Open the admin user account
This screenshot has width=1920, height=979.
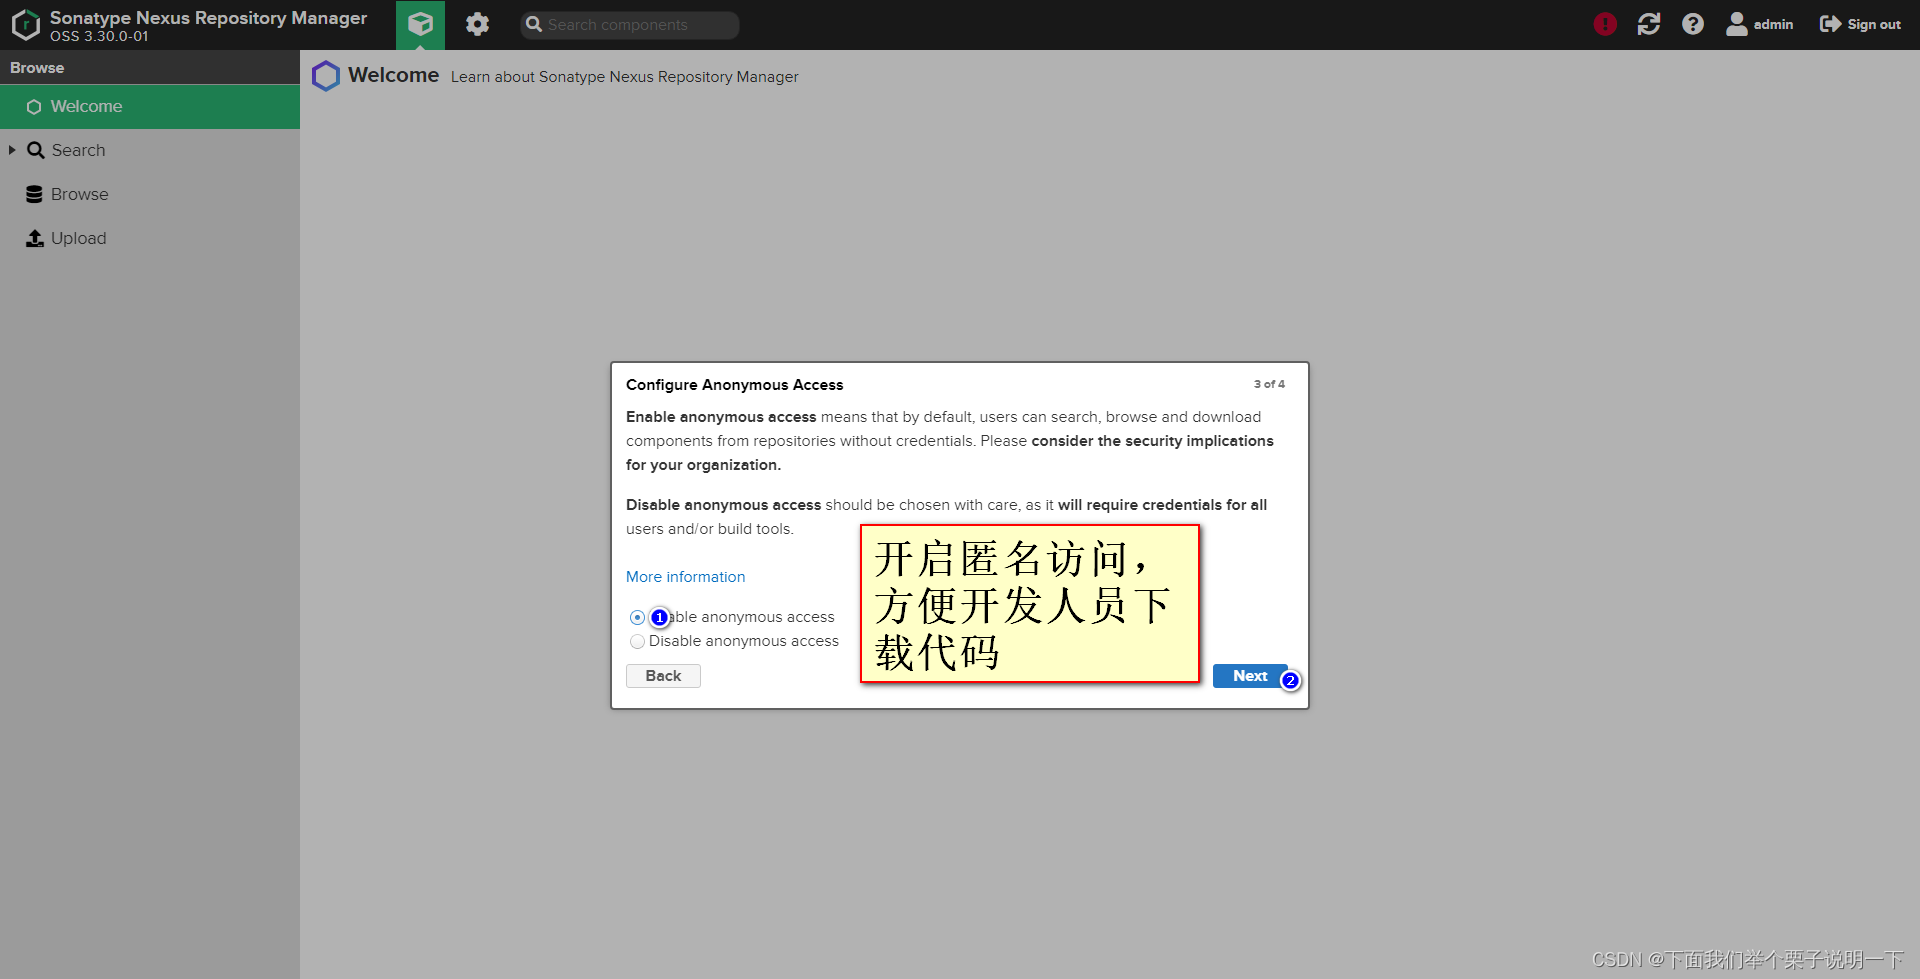(1760, 24)
